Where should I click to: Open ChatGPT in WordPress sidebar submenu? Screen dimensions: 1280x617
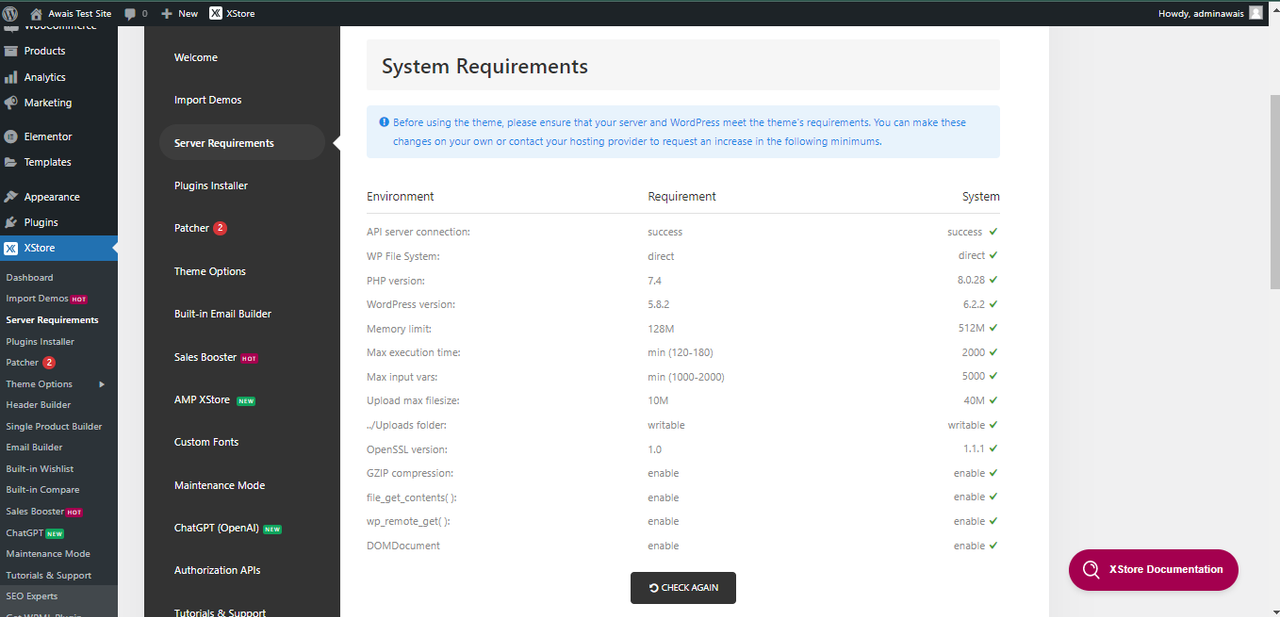(x=24, y=533)
